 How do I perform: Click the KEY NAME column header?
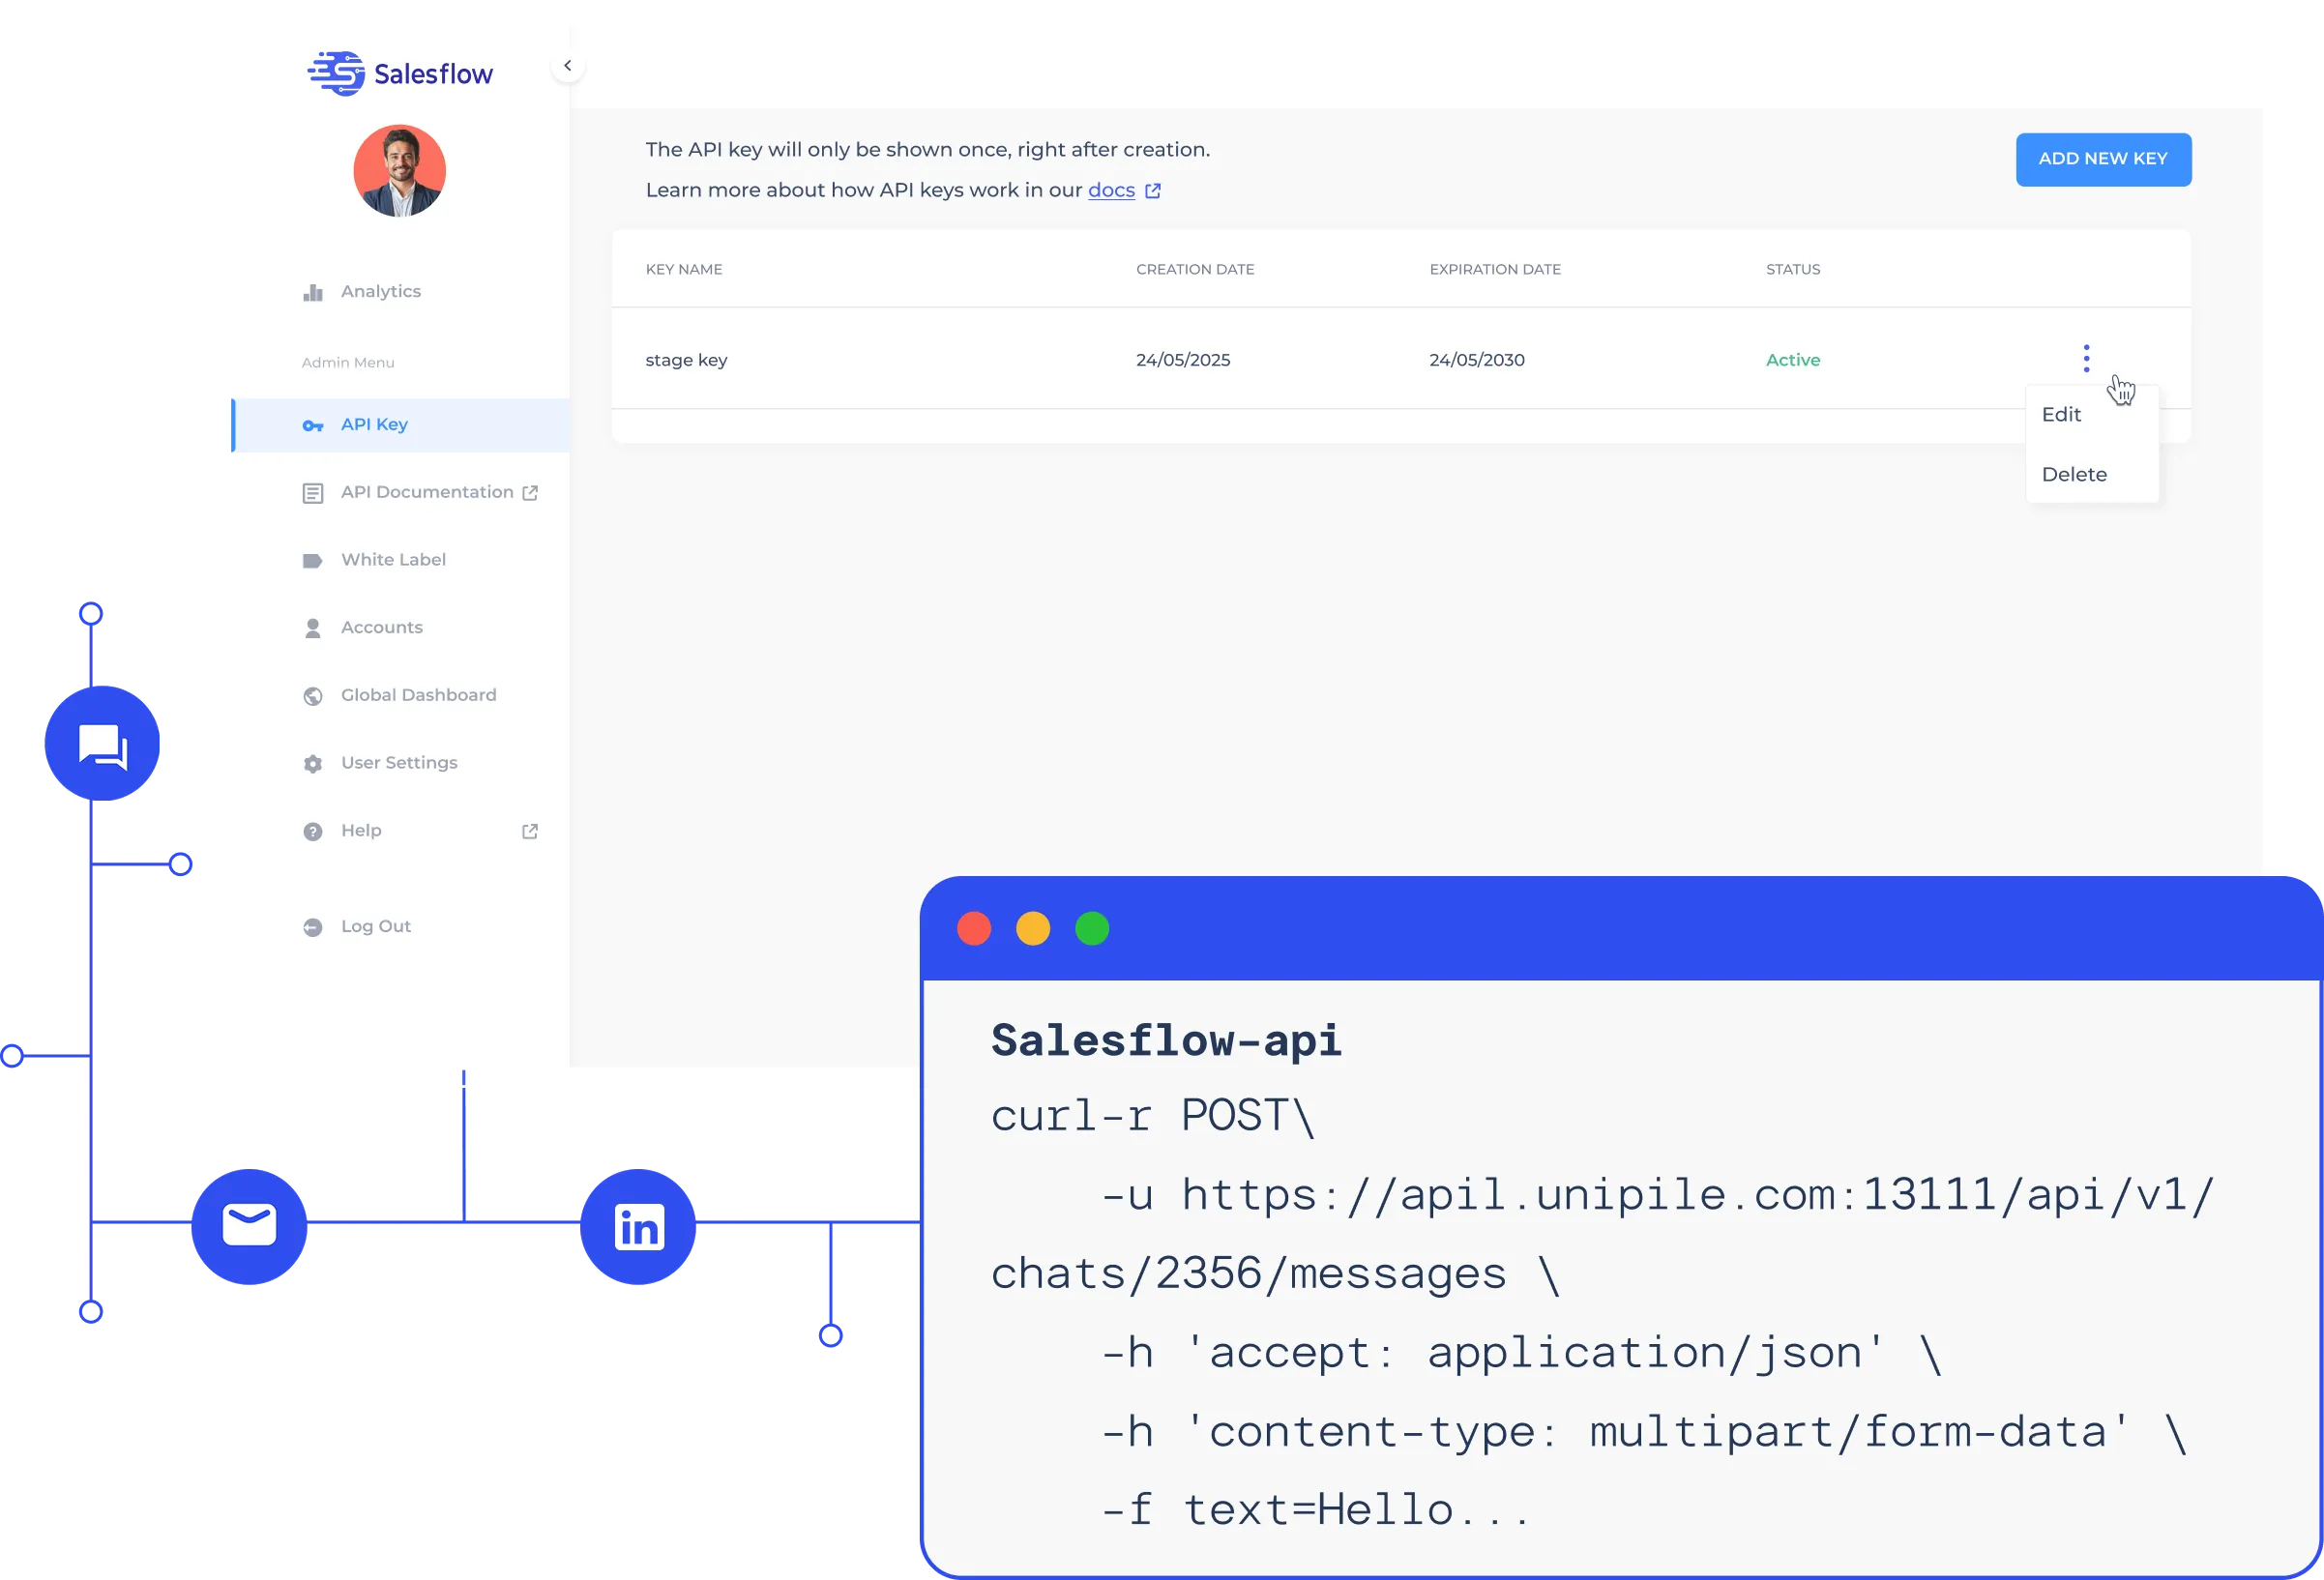[684, 269]
